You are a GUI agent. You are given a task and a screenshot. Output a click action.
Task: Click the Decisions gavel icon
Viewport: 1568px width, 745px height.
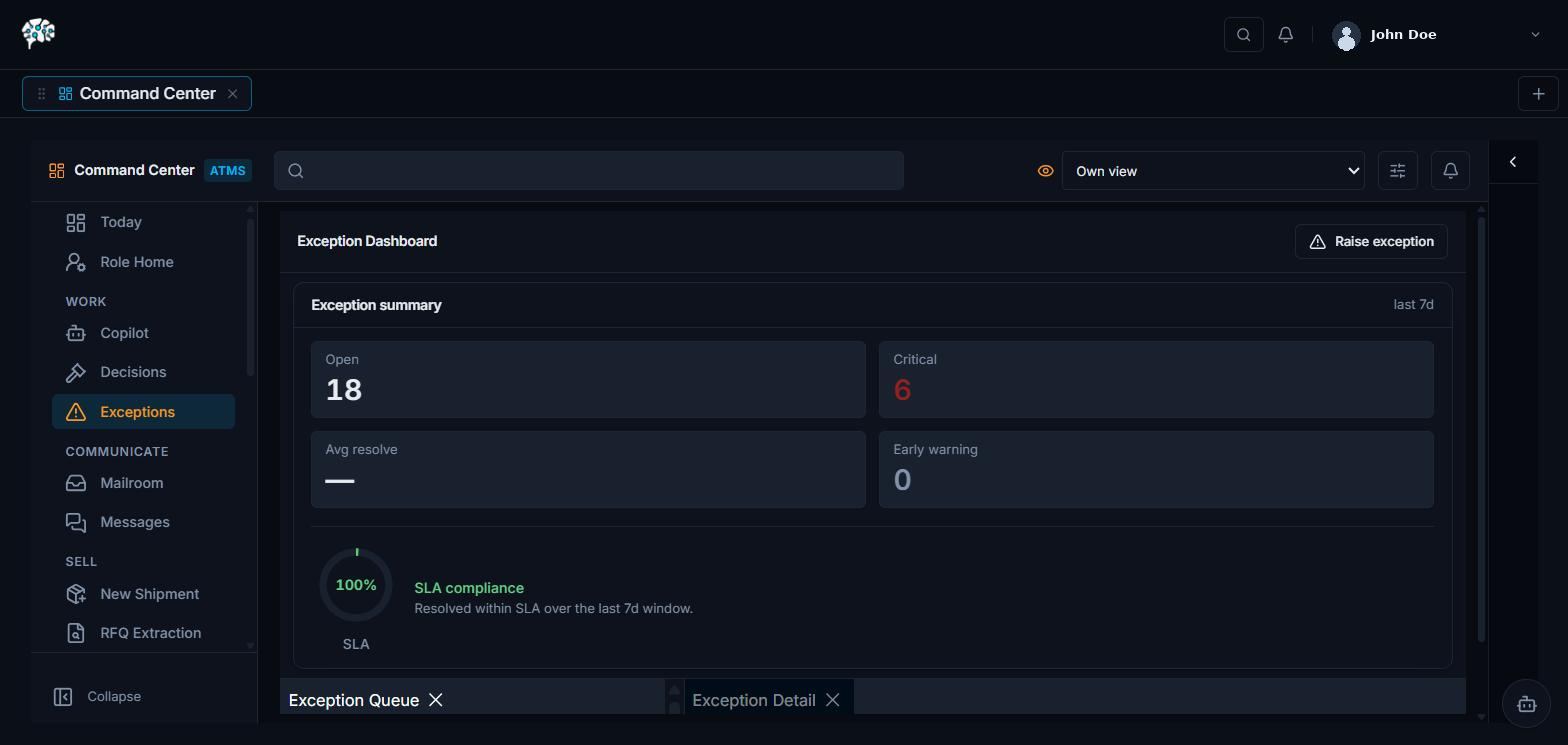point(76,372)
